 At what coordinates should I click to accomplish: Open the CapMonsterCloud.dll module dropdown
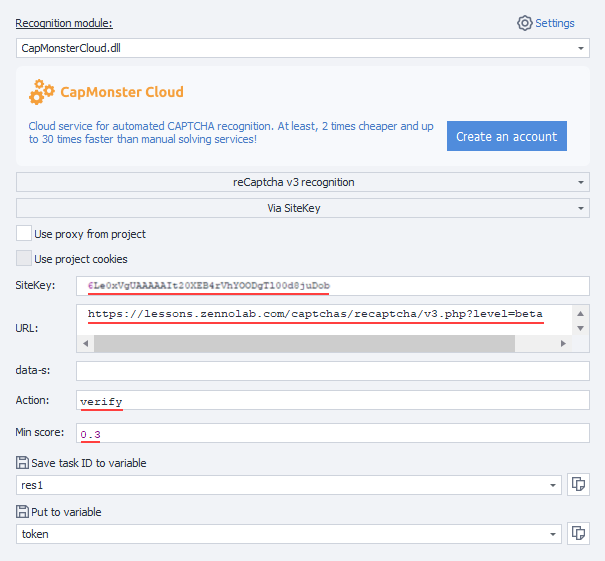(581, 48)
